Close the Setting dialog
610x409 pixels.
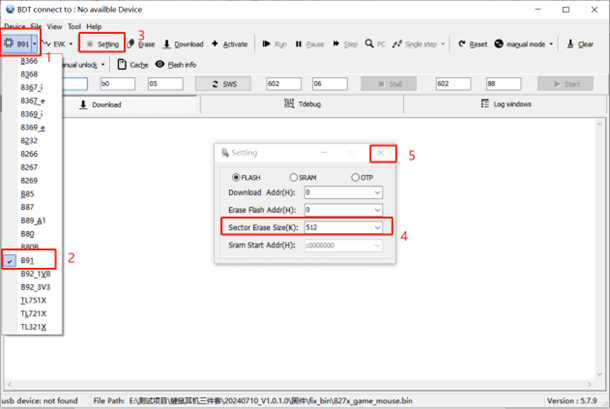pyautogui.click(x=380, y=153)
